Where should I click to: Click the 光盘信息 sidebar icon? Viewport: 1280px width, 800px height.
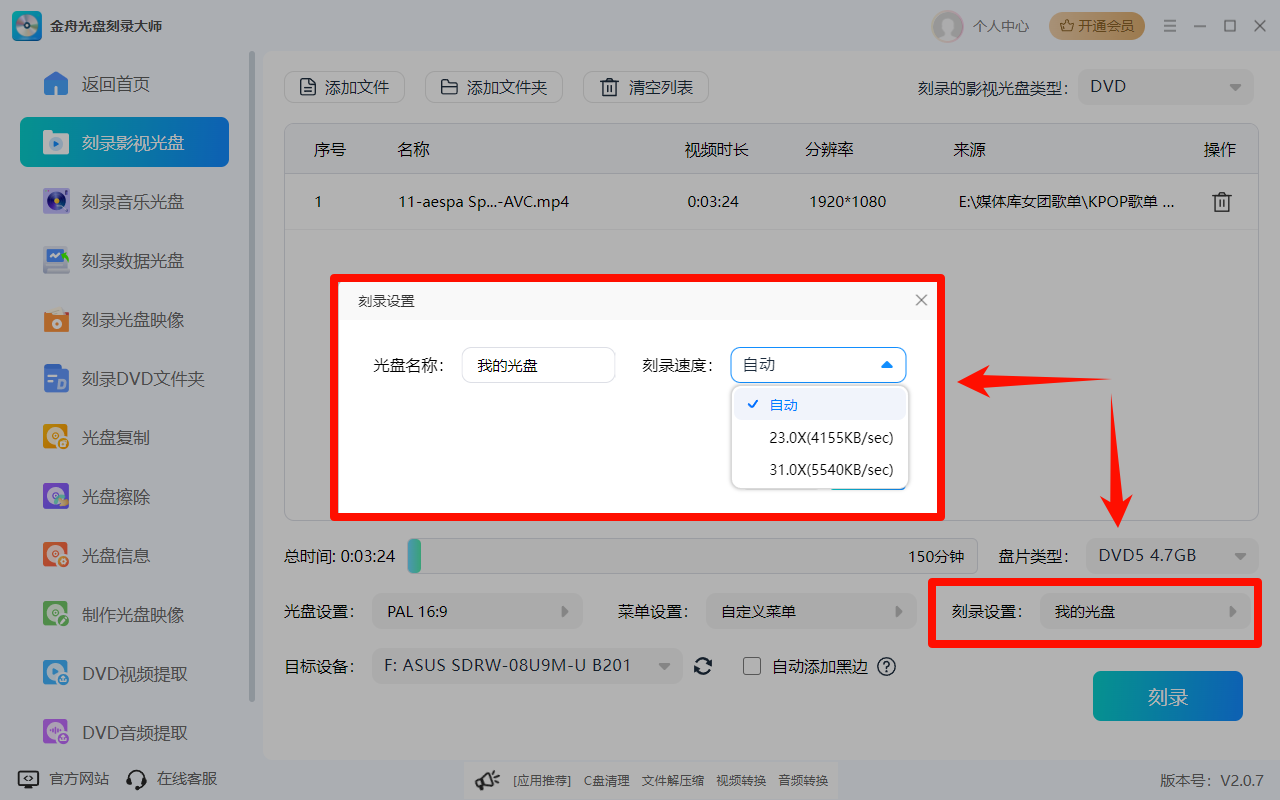[x=56, y=555]
